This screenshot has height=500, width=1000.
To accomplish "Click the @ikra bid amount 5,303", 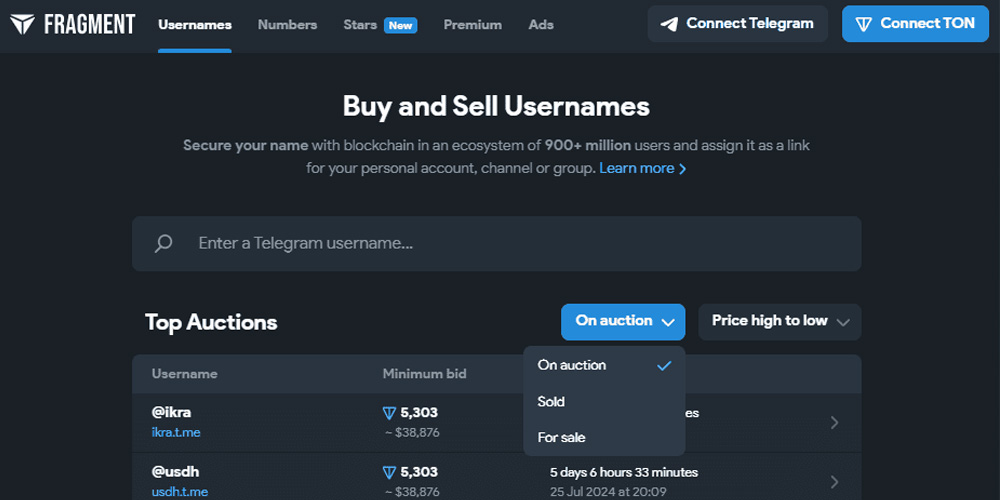I will [419, 413].
